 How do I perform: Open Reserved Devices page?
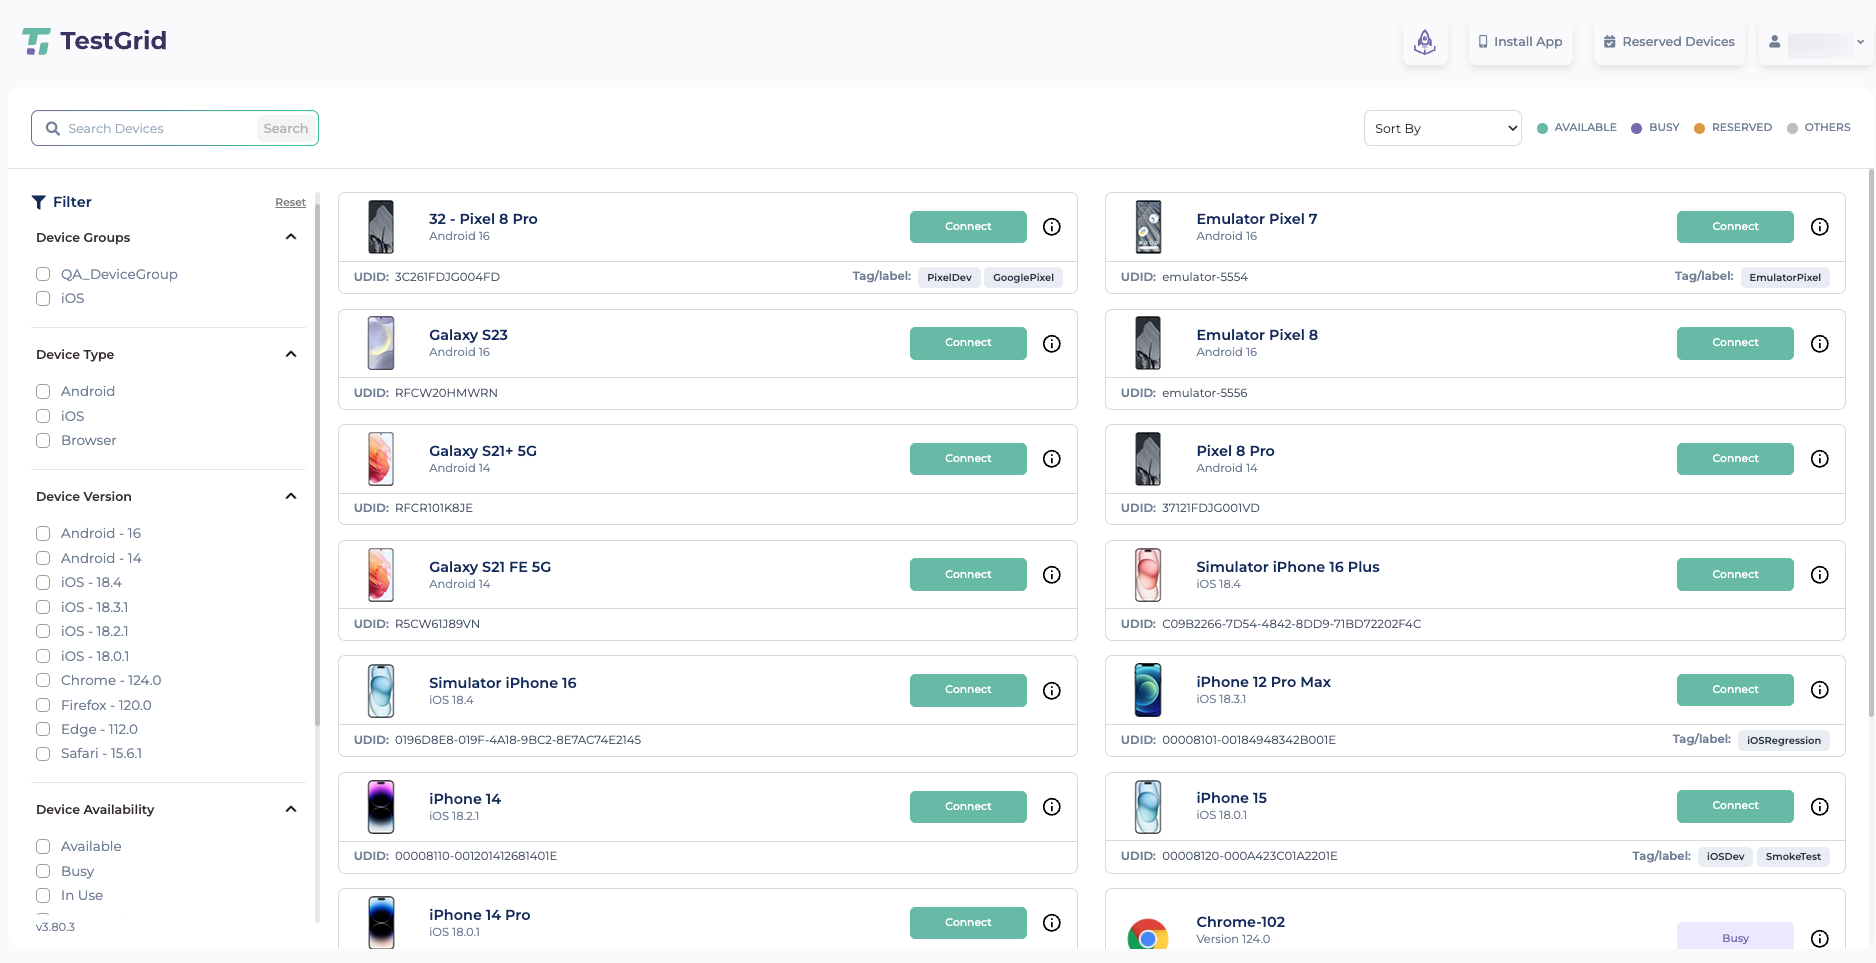[1668, 42]
